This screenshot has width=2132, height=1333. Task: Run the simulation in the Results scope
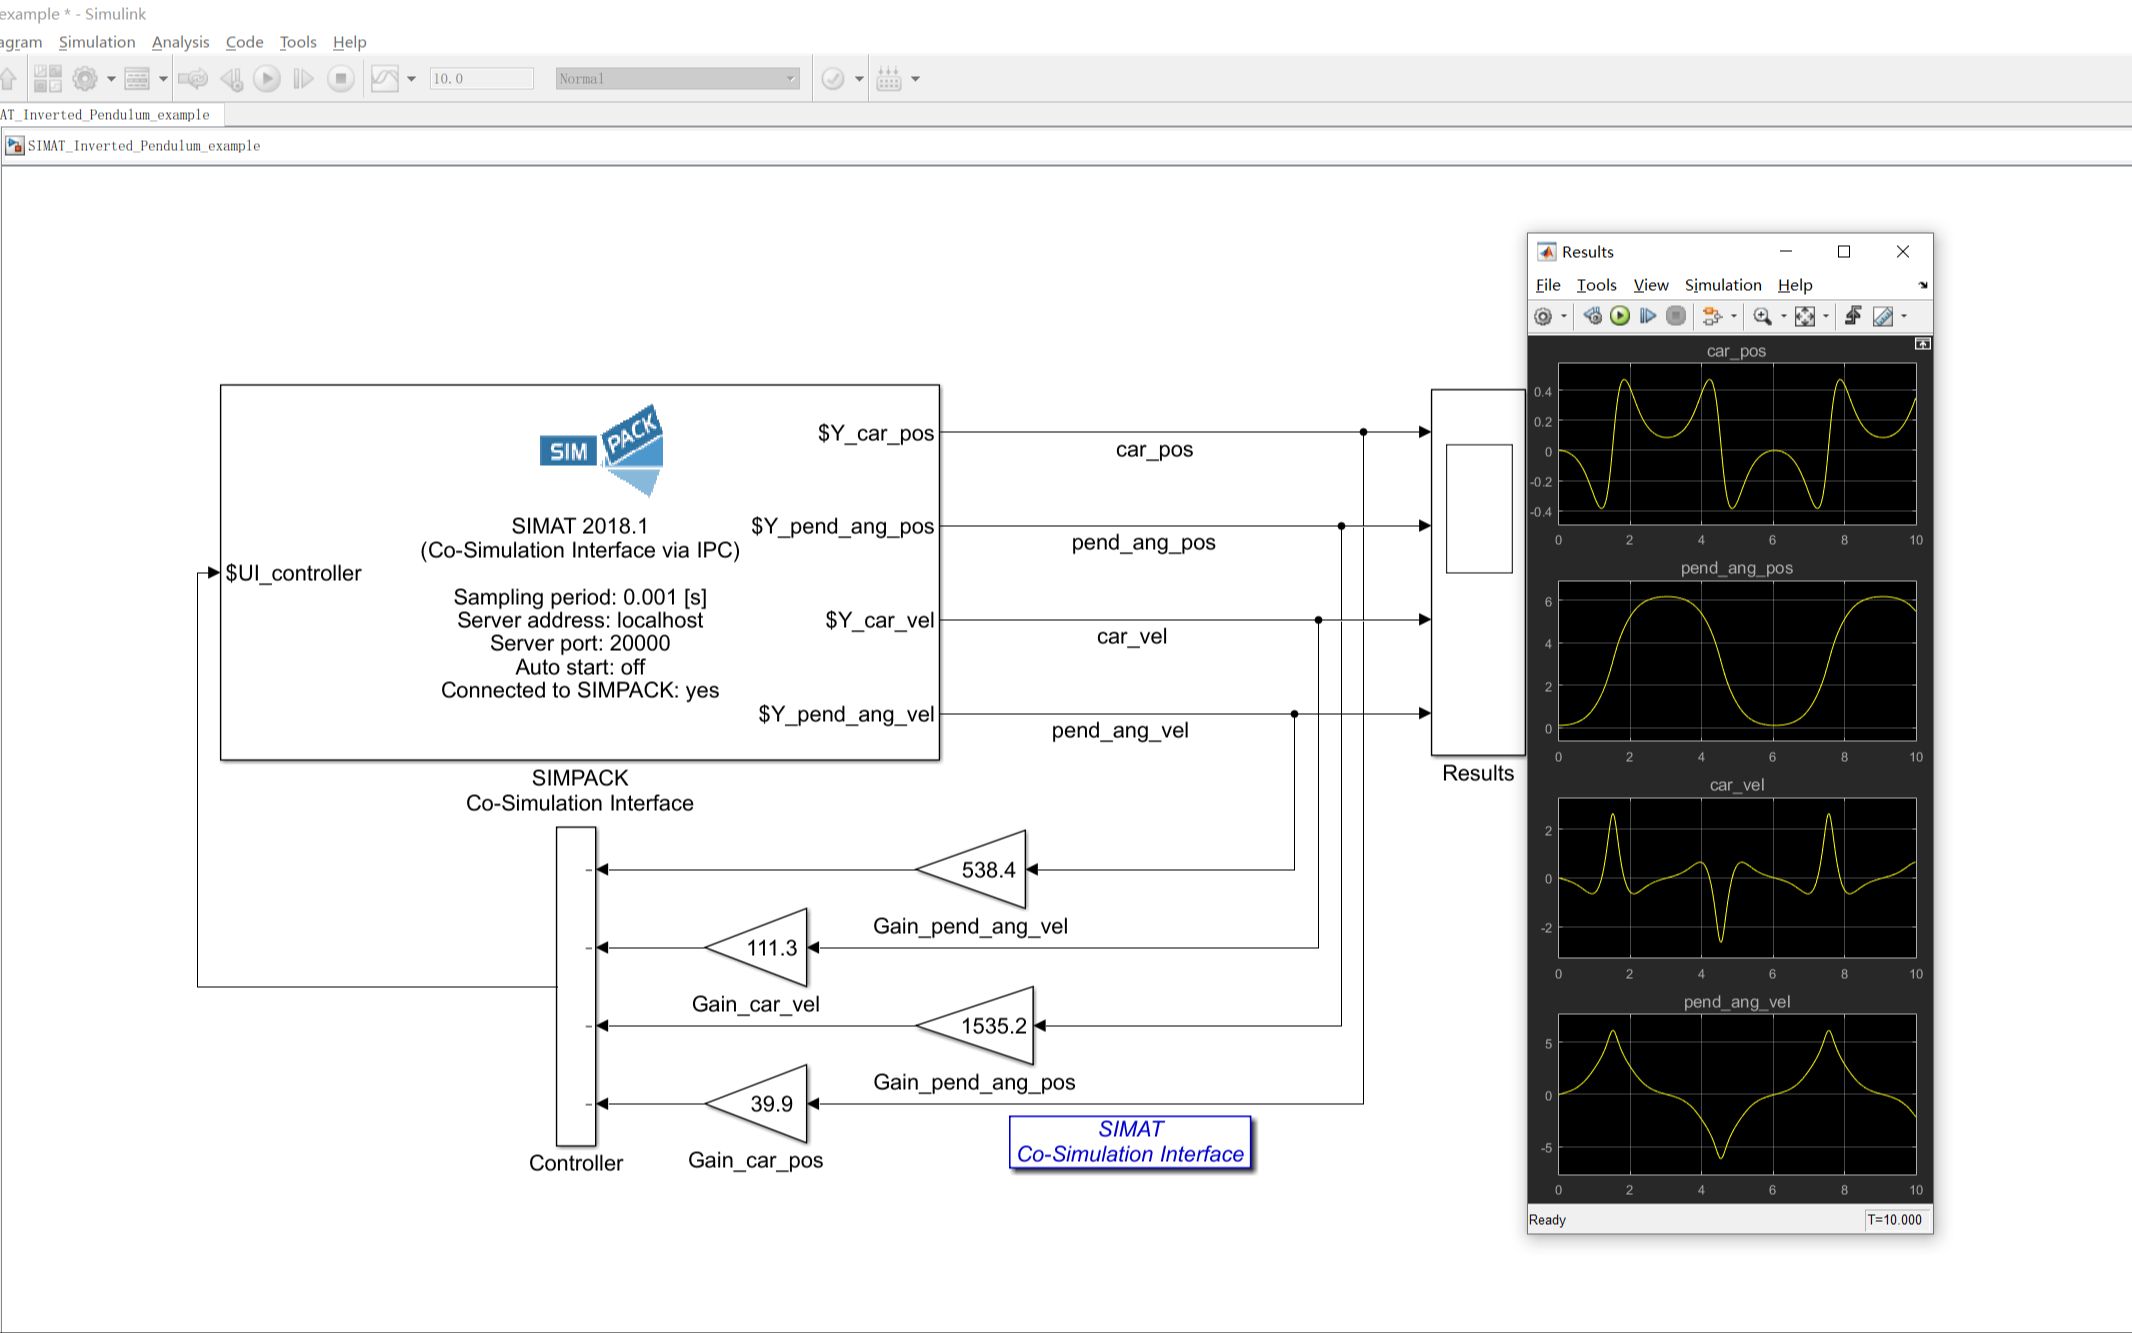[x=1618, y=317]
